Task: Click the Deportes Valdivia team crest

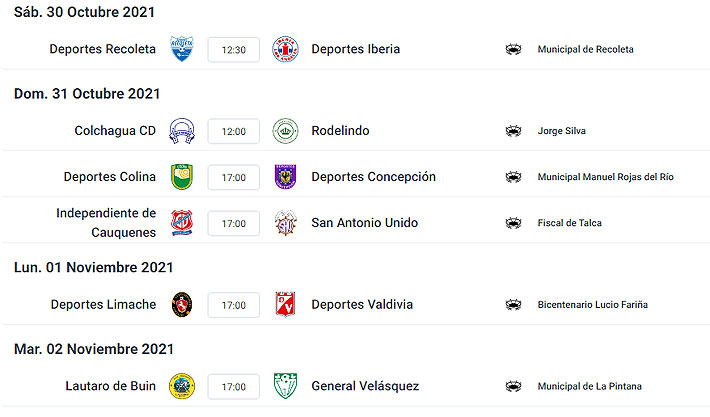Action: 286,304
